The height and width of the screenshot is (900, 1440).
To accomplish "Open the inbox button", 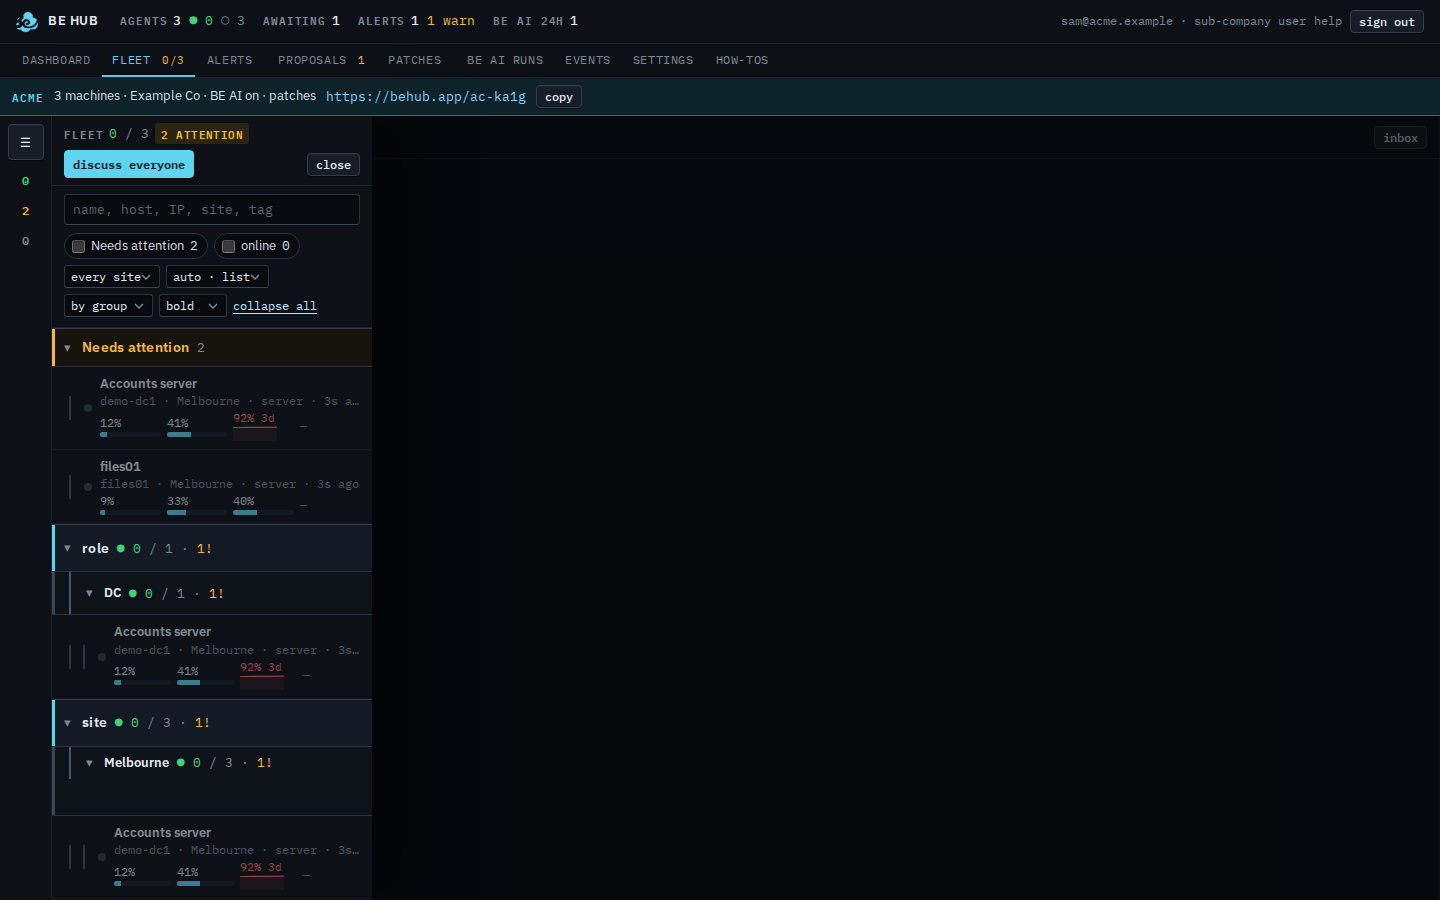I will point(1400,138).
